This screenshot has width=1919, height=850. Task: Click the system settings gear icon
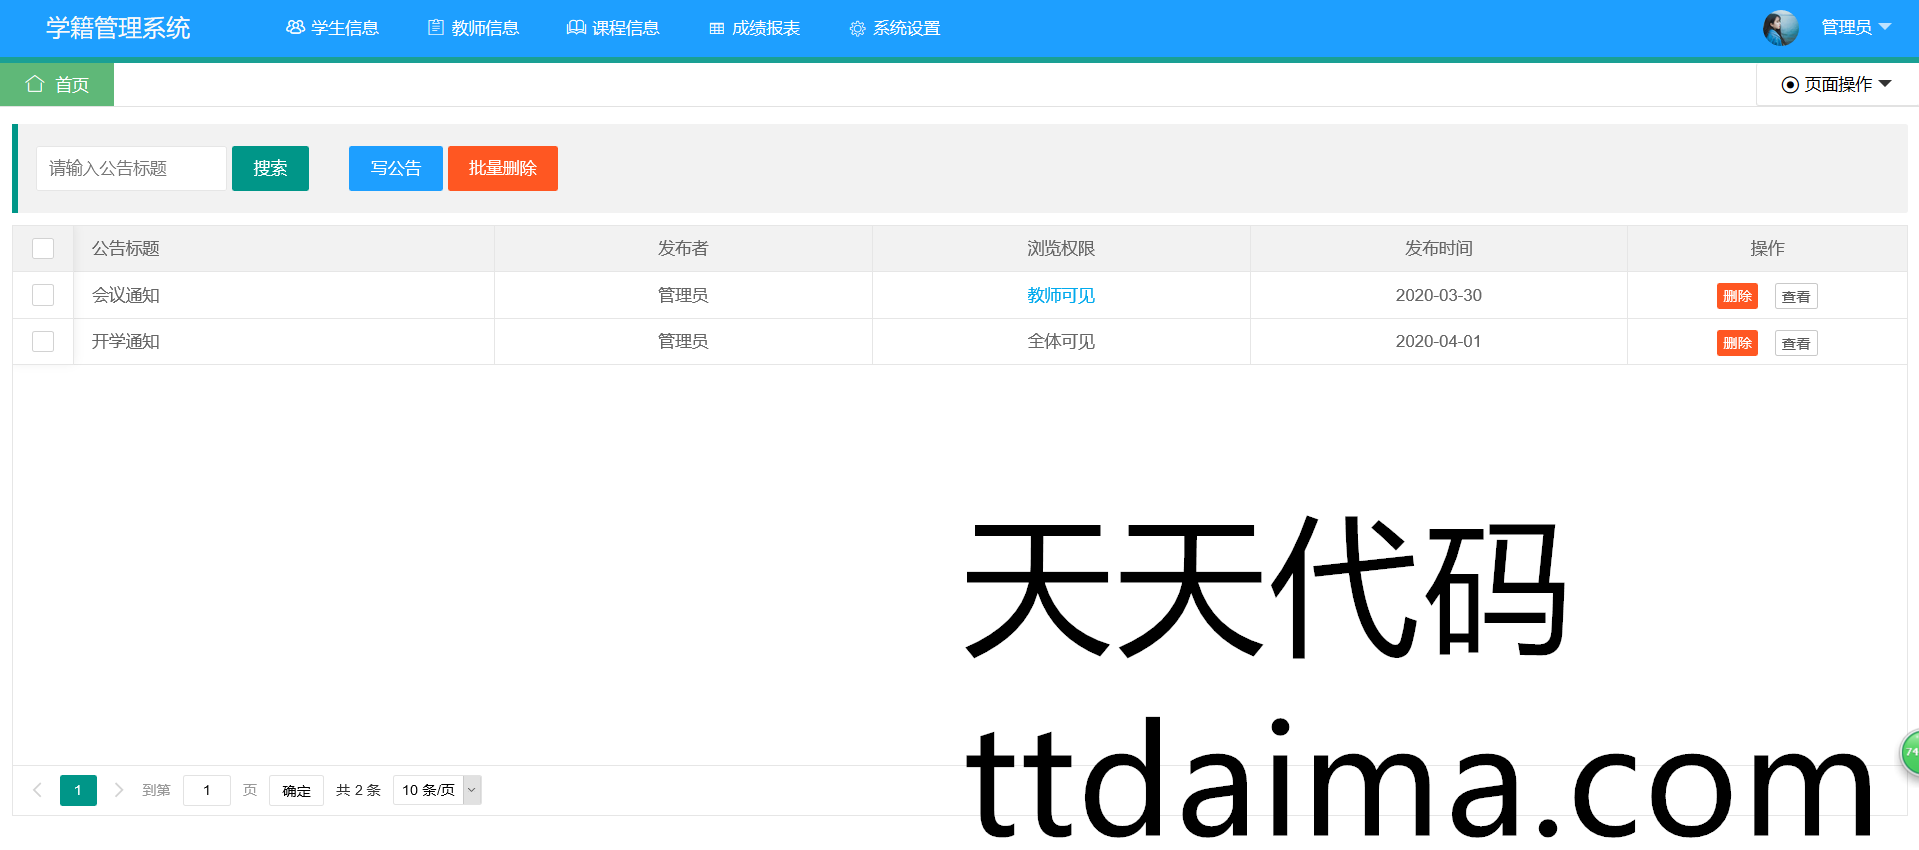(857, 29)
